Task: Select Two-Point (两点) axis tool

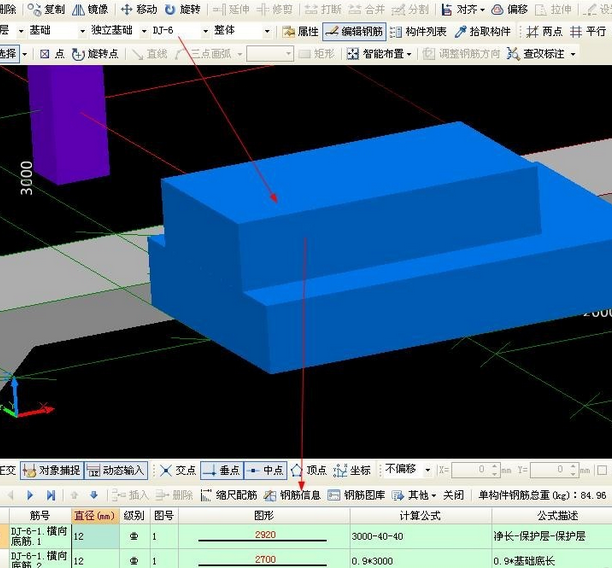Action: click(x=544, y=32)
